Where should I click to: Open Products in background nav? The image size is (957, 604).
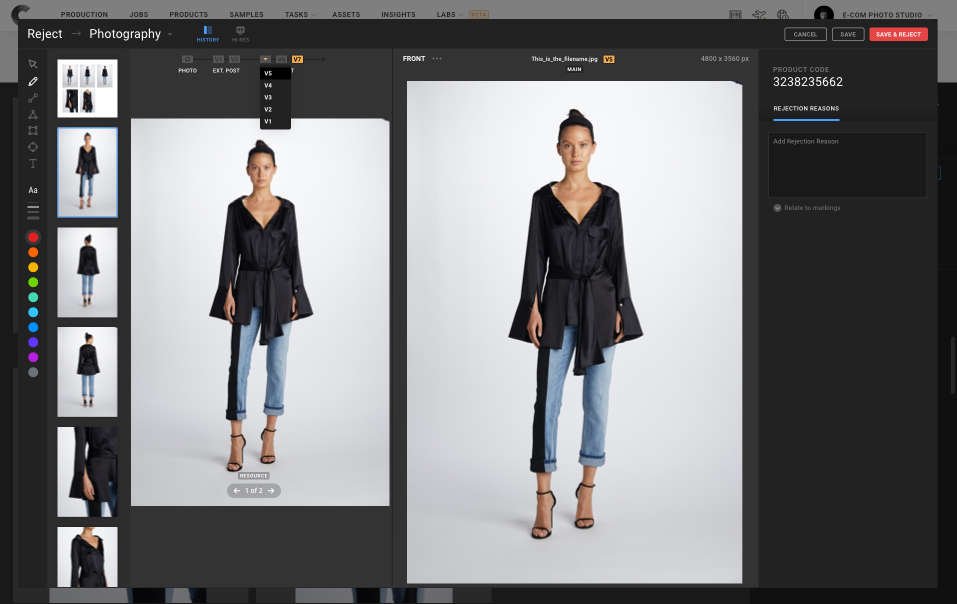tap(189, 14)
